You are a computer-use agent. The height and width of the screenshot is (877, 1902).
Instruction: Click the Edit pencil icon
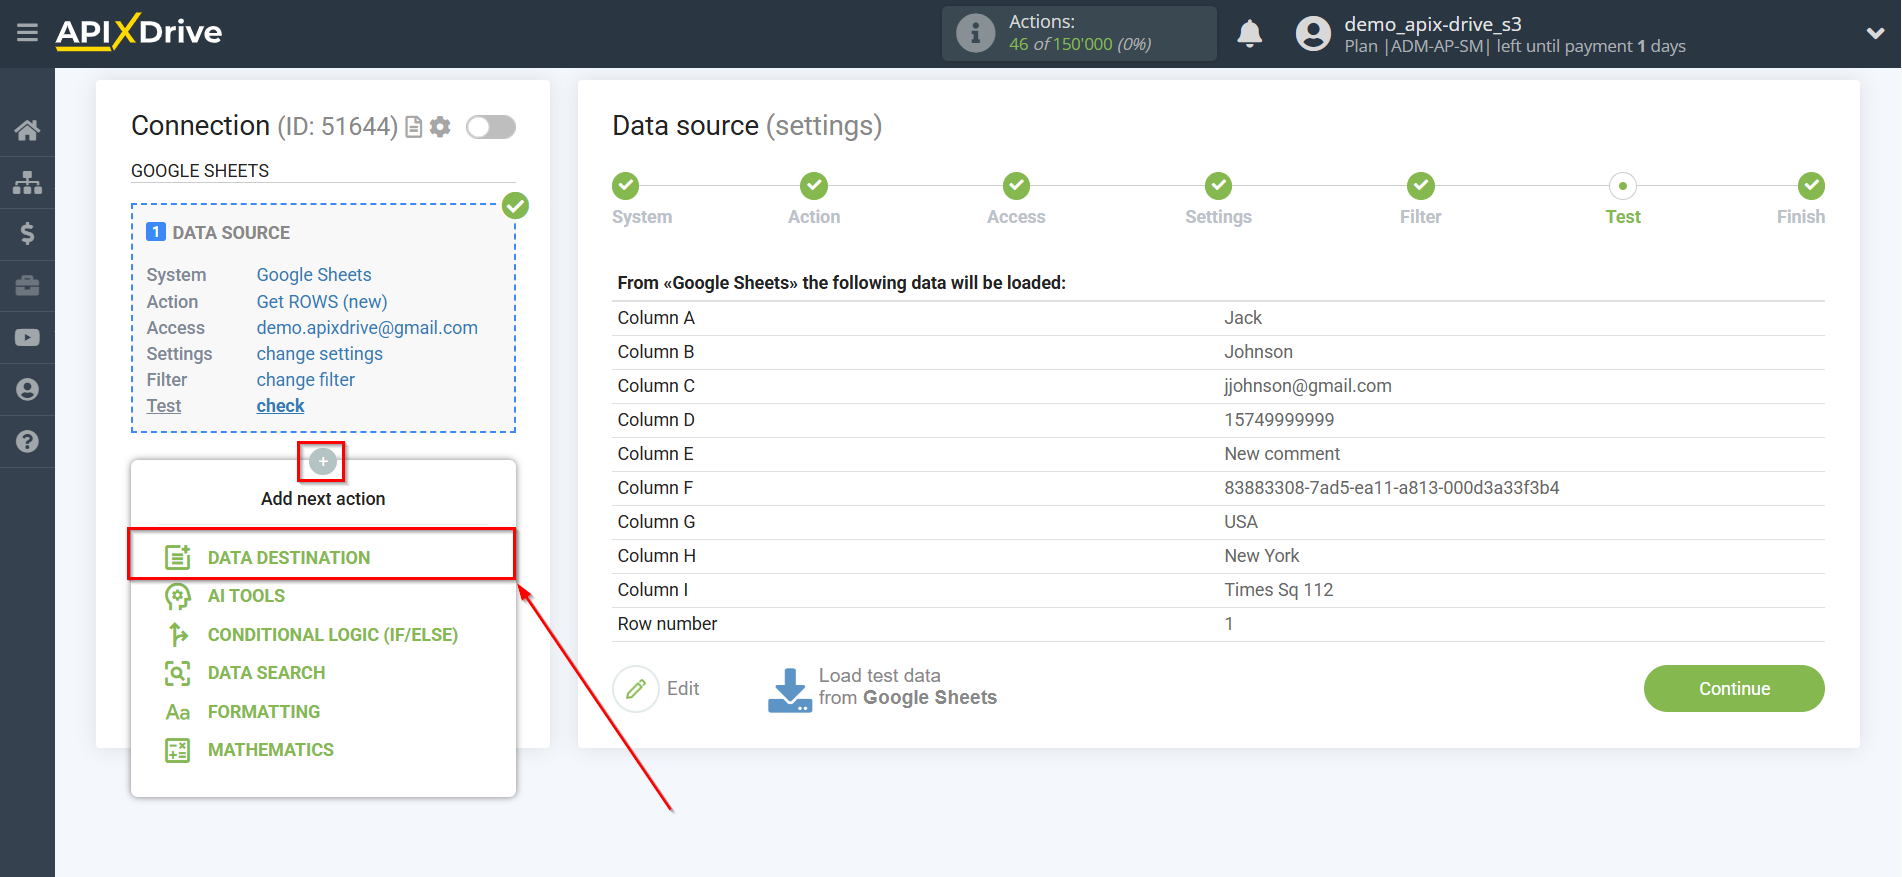(636, 689)
